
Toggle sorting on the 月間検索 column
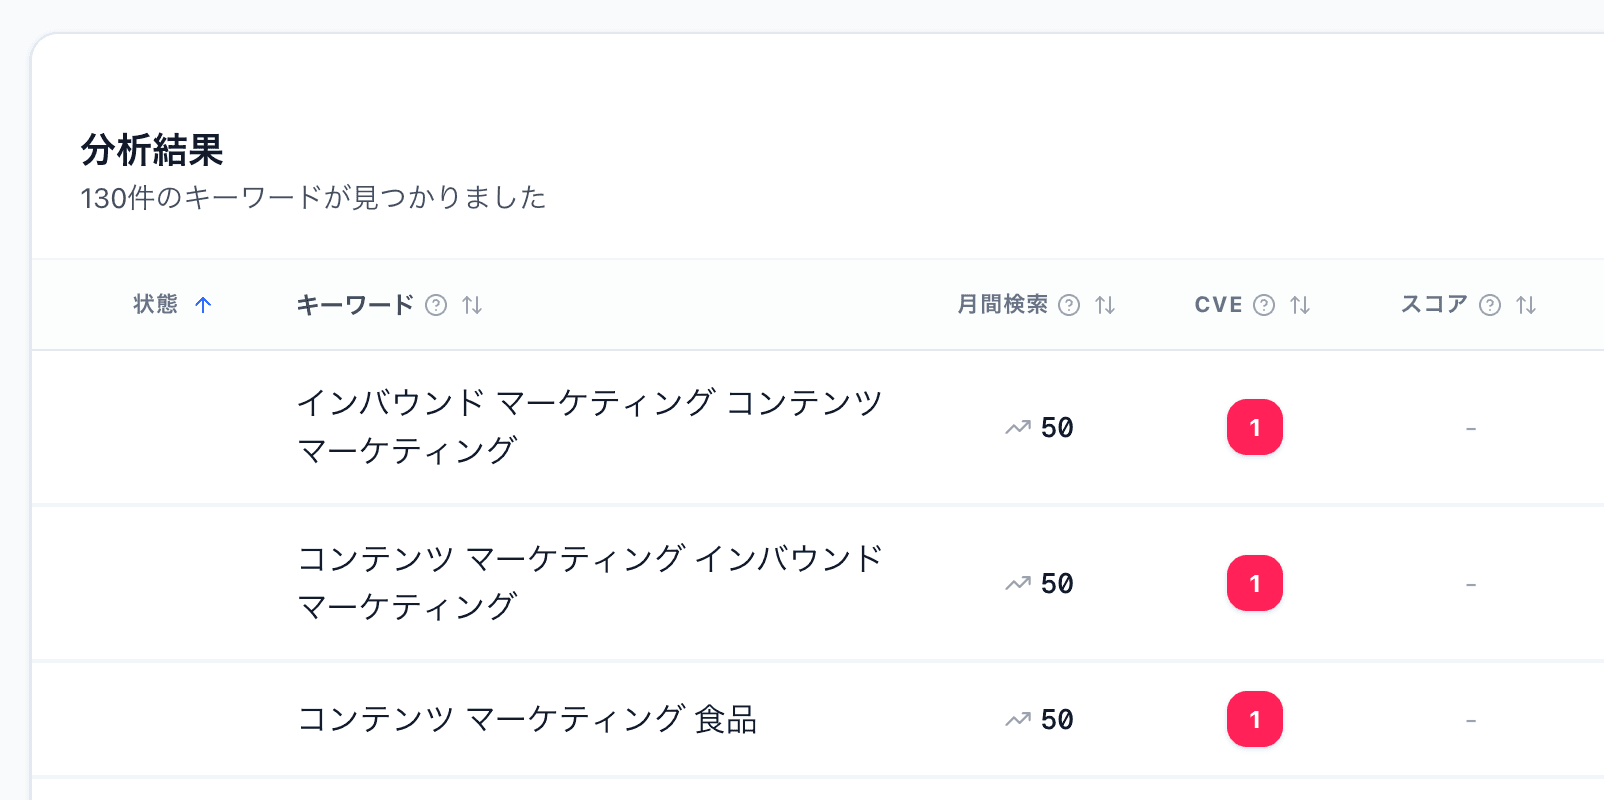(1105, 305)
